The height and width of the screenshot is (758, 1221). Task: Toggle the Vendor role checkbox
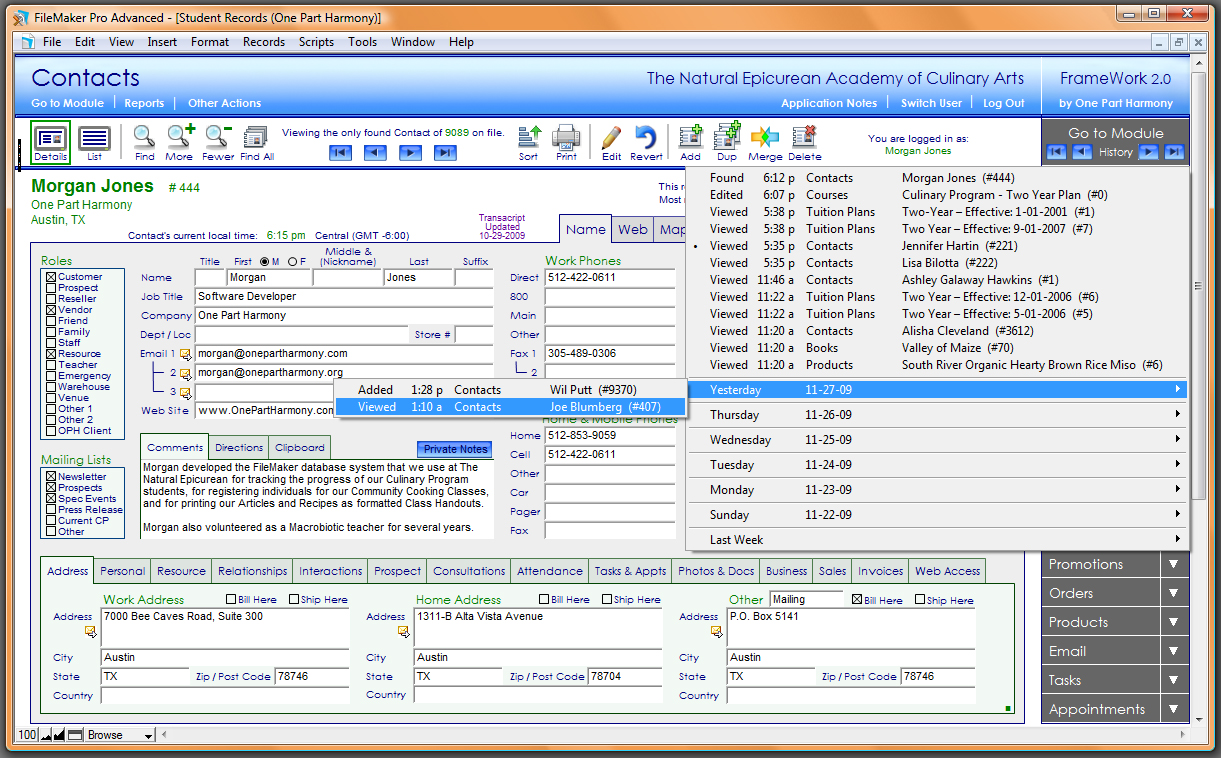51,310
